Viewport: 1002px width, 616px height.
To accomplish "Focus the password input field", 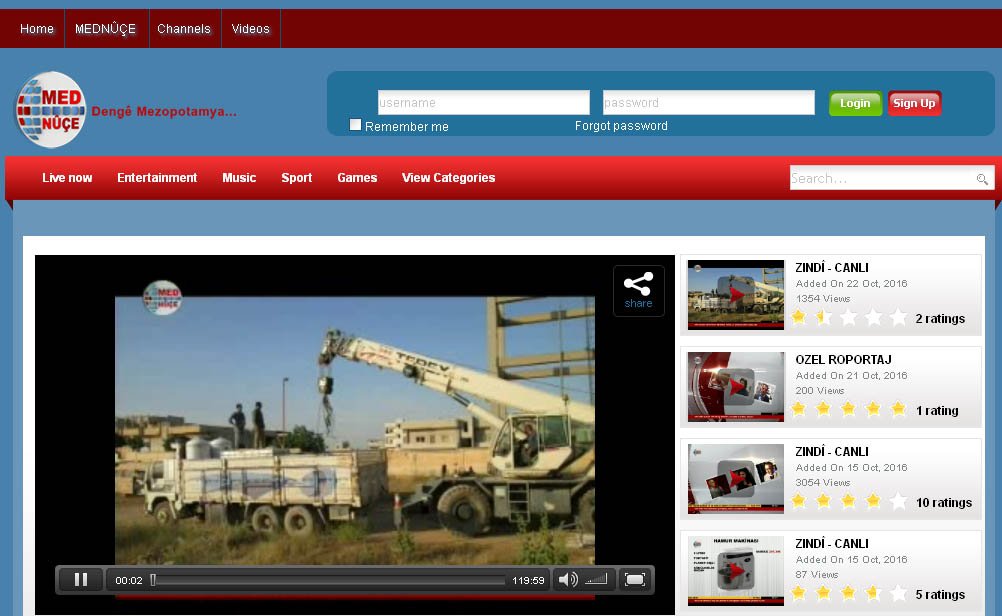I will coord(709,102).
